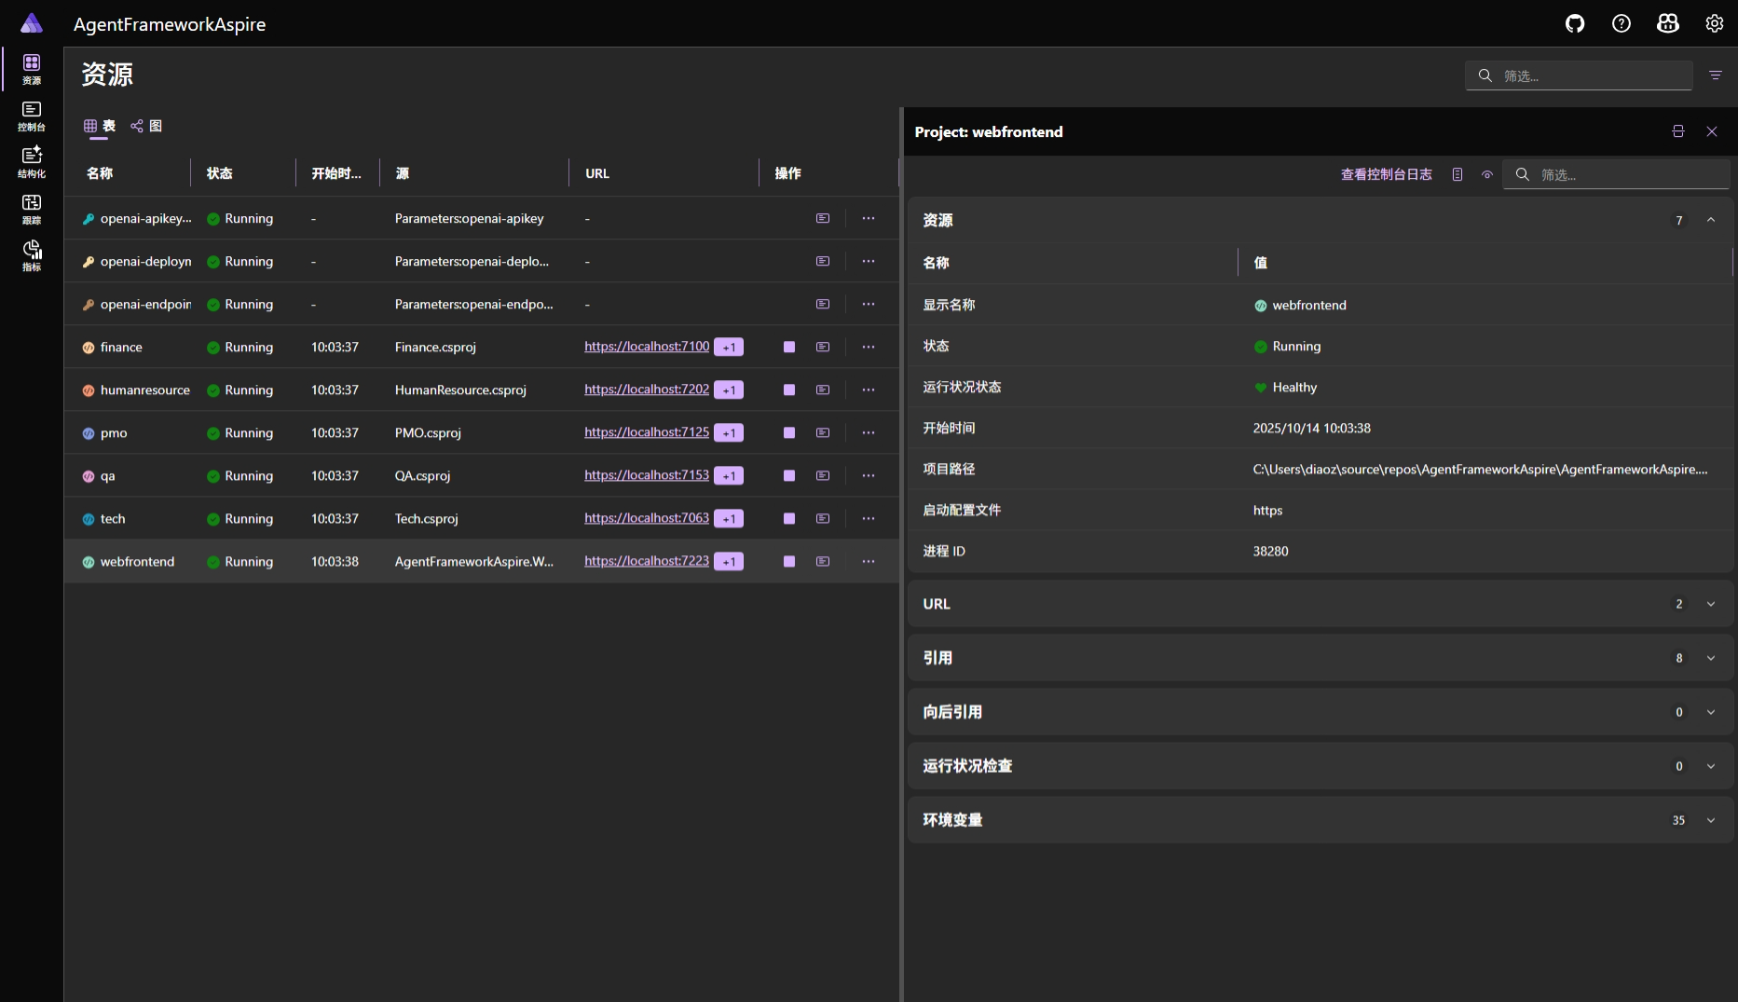The width and height of the screenshot is (1738, 1002).
Task: Go to 资源 in the sidebar
Action: pyautogui.click(x=32, y=69)
